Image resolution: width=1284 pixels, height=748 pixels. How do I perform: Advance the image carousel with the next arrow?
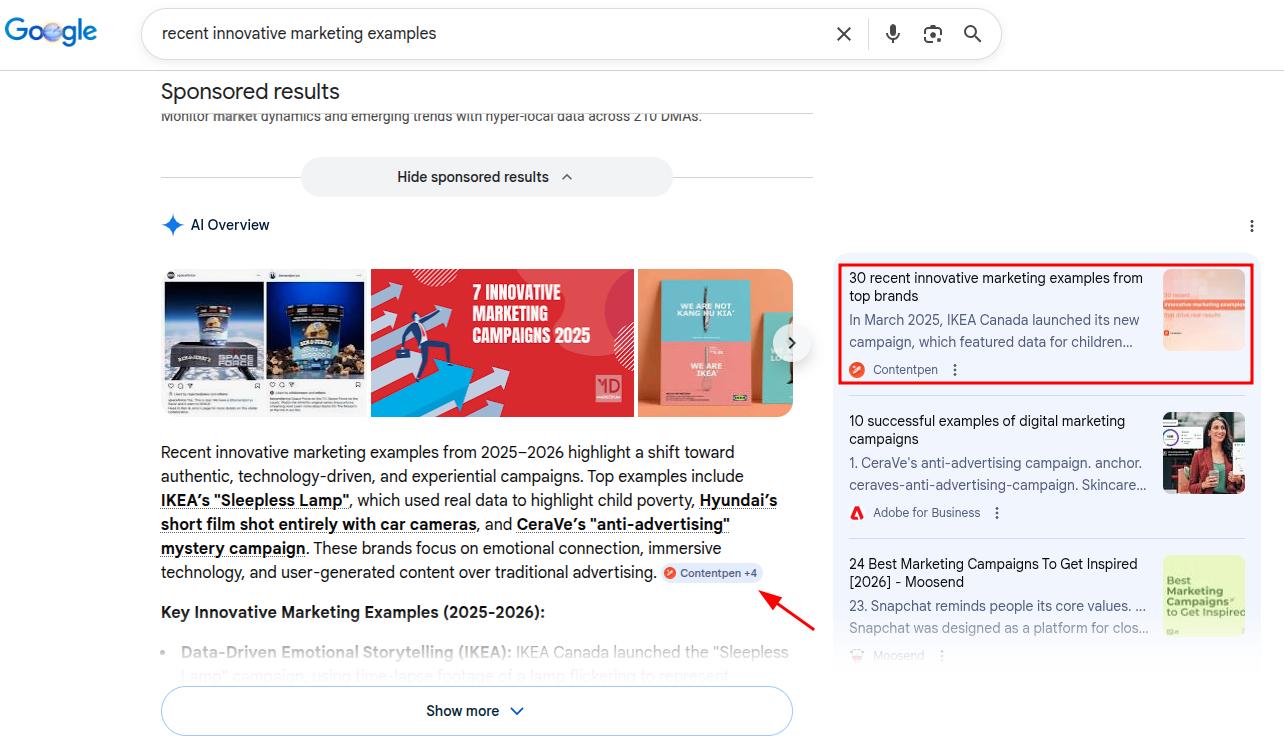pyautogui.click(x=791, y=342)
